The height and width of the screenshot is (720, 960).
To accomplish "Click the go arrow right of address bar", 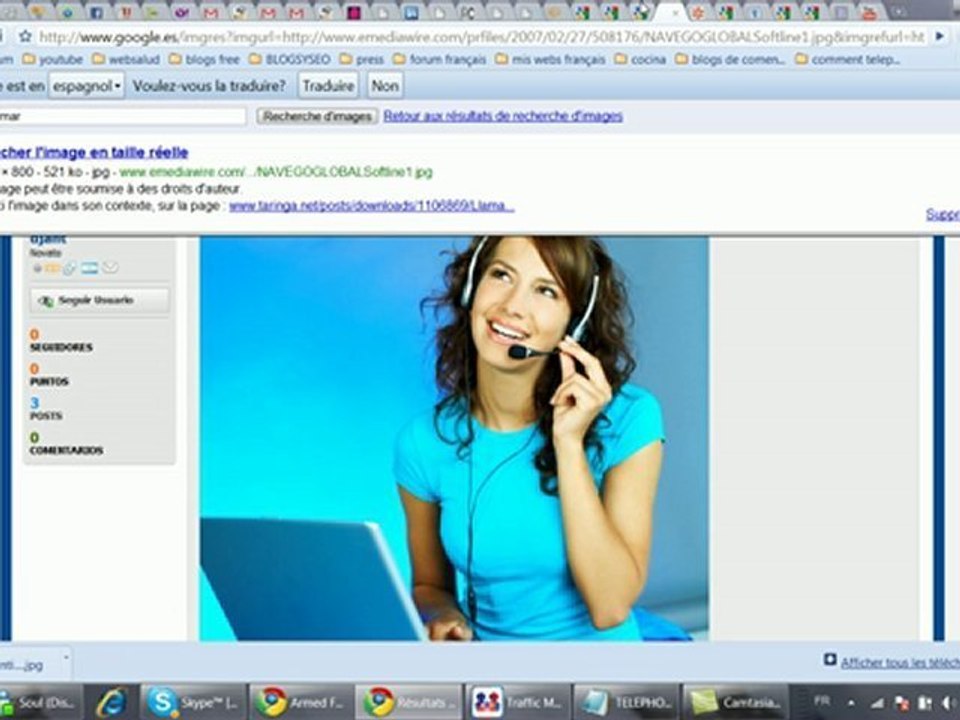I will click(x=940, y=37).
